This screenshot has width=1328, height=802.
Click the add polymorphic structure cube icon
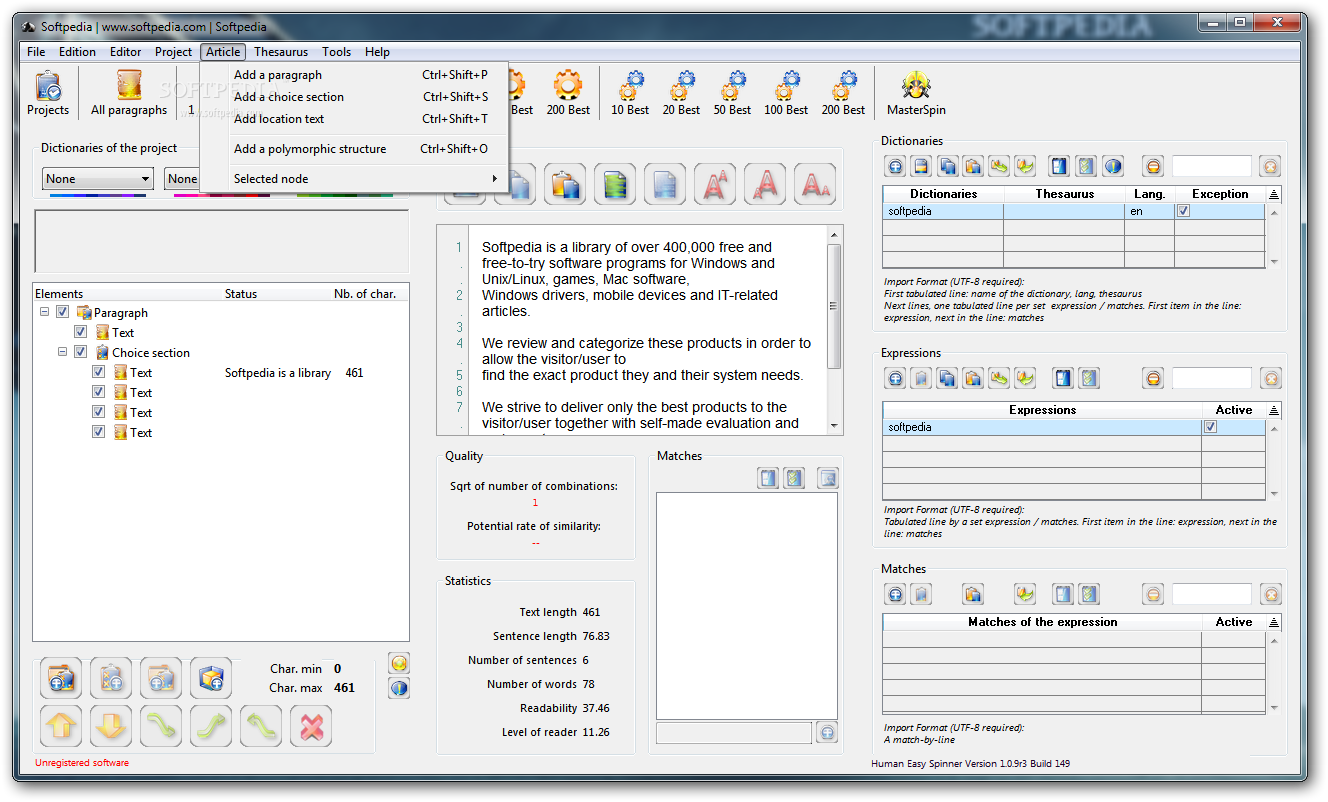211,678
